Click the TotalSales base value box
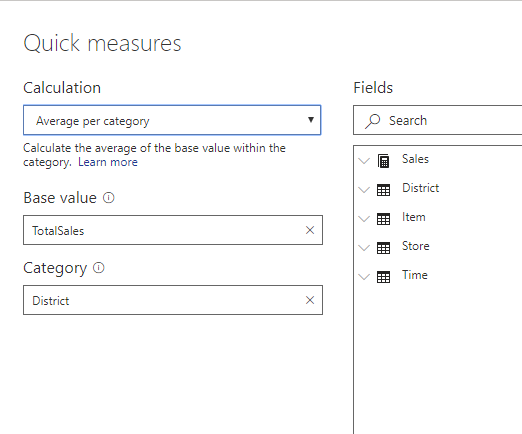The height and width of the screenshot is (434, 522). [173, 230]
